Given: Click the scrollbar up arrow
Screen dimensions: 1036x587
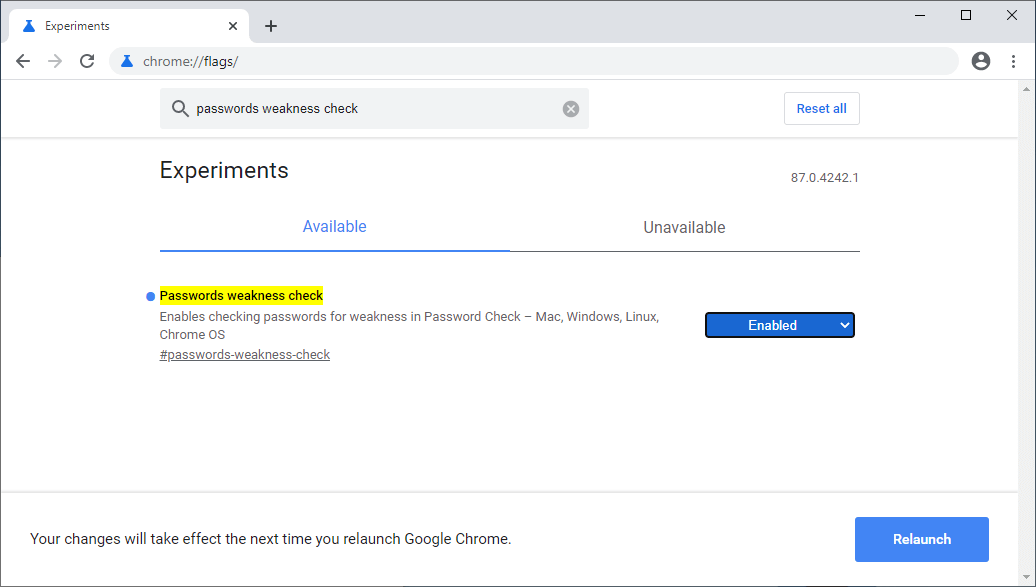Looking at the screenshot, I should point(1026,90).
